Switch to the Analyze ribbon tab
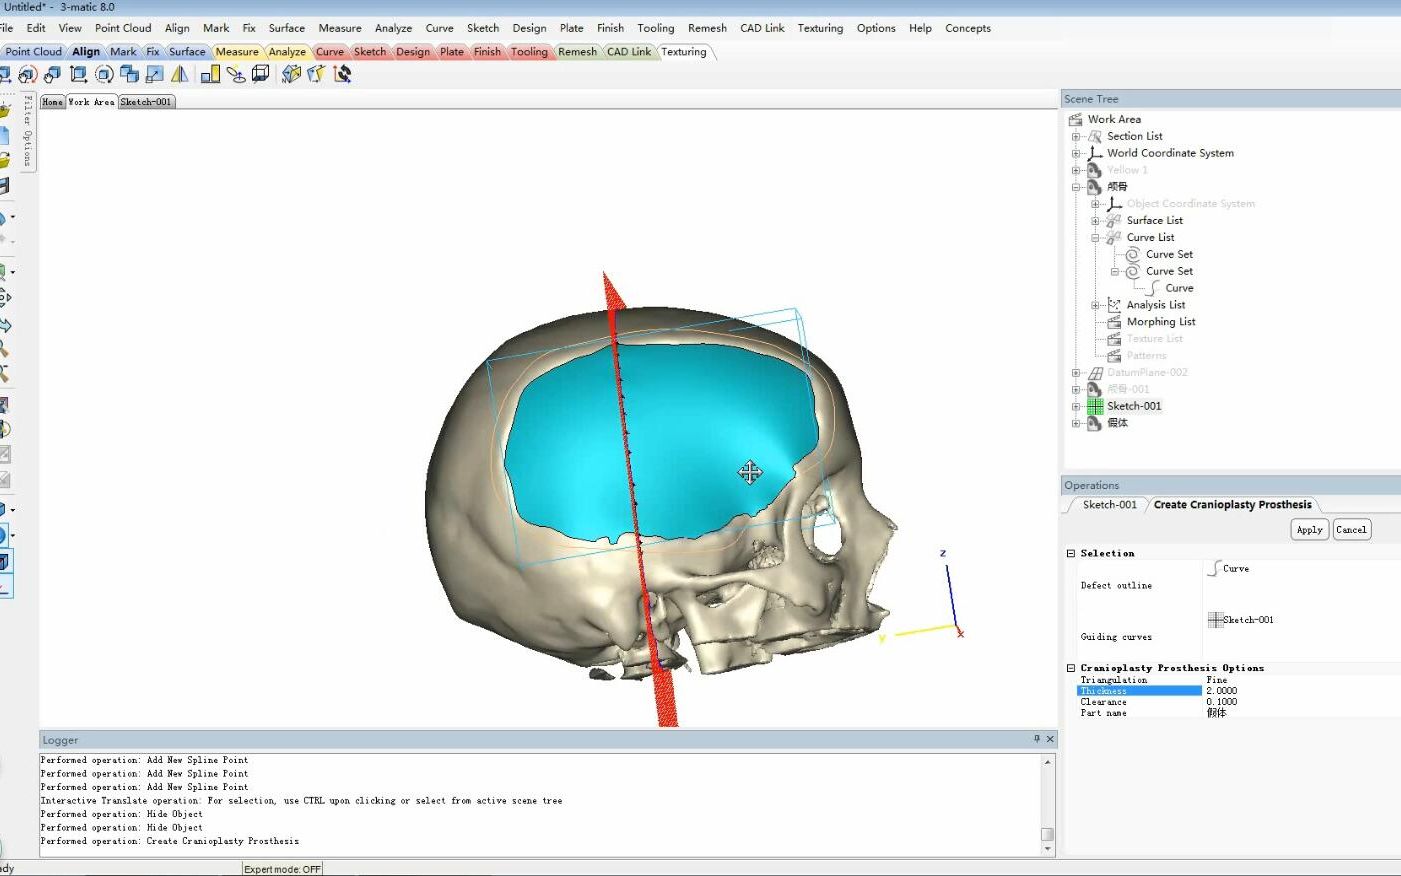The width and height of the screenshot is (1401, 876). click(287, 52)
